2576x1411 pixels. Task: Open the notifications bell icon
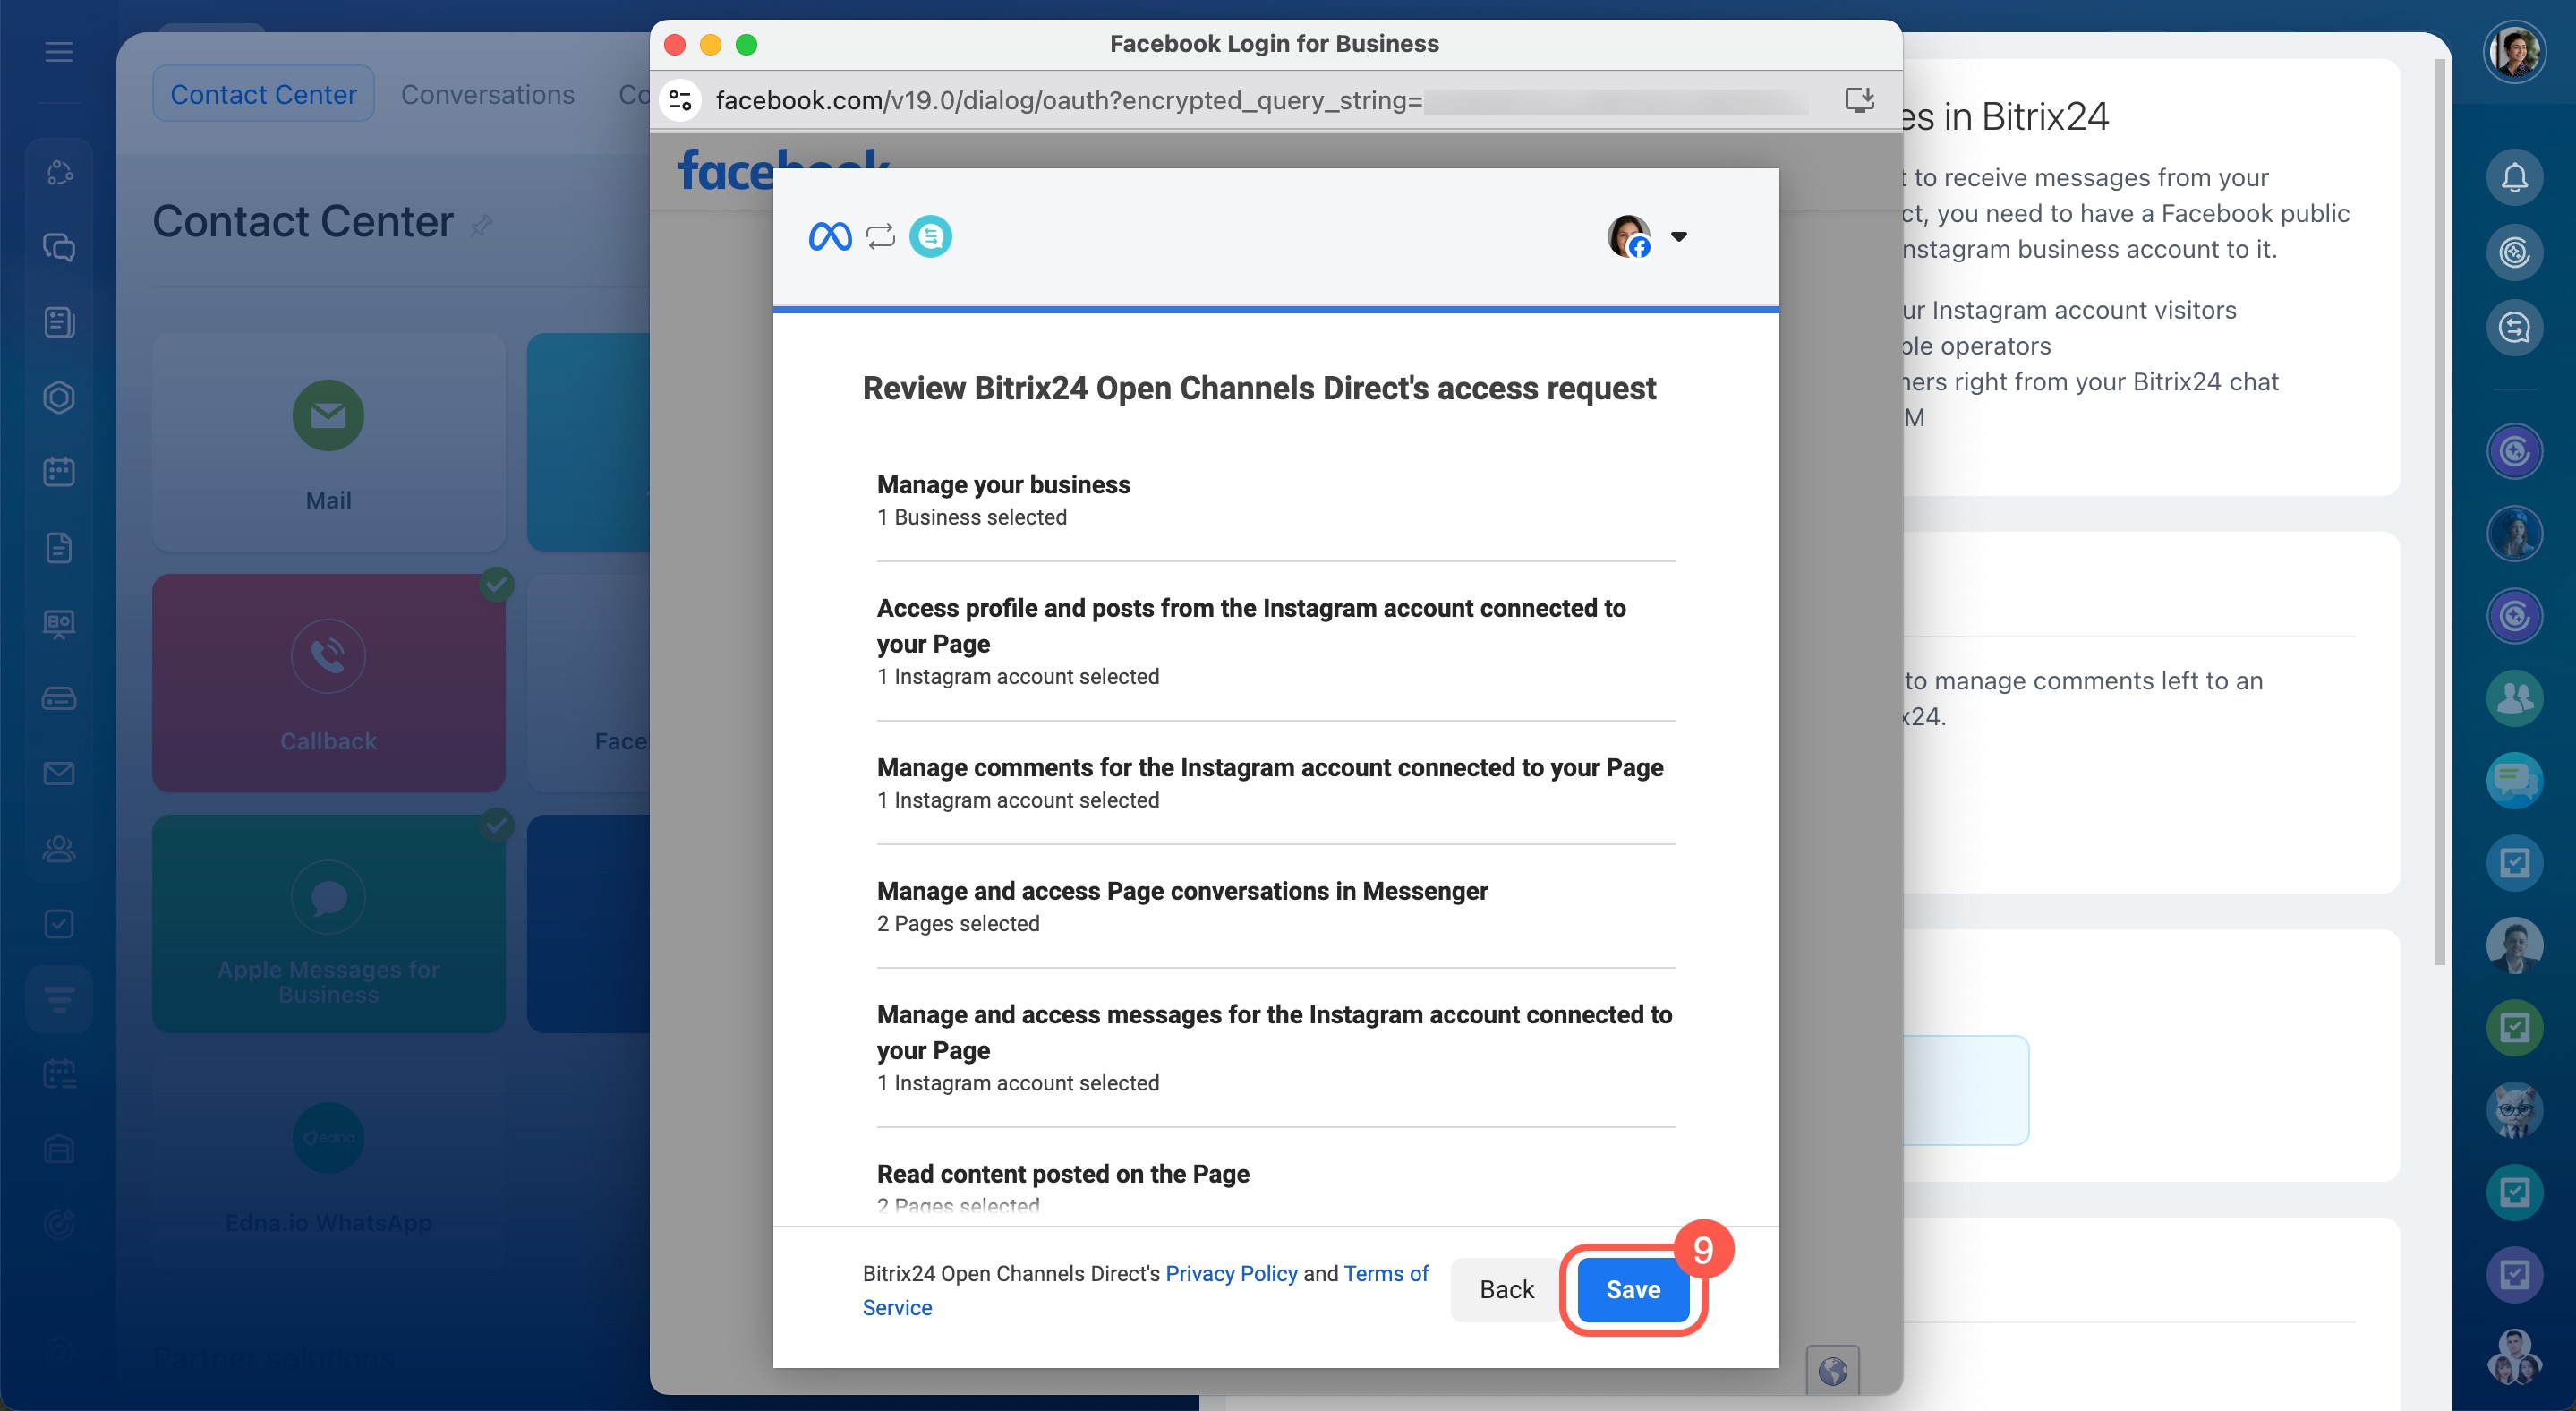click(2514, 177)
